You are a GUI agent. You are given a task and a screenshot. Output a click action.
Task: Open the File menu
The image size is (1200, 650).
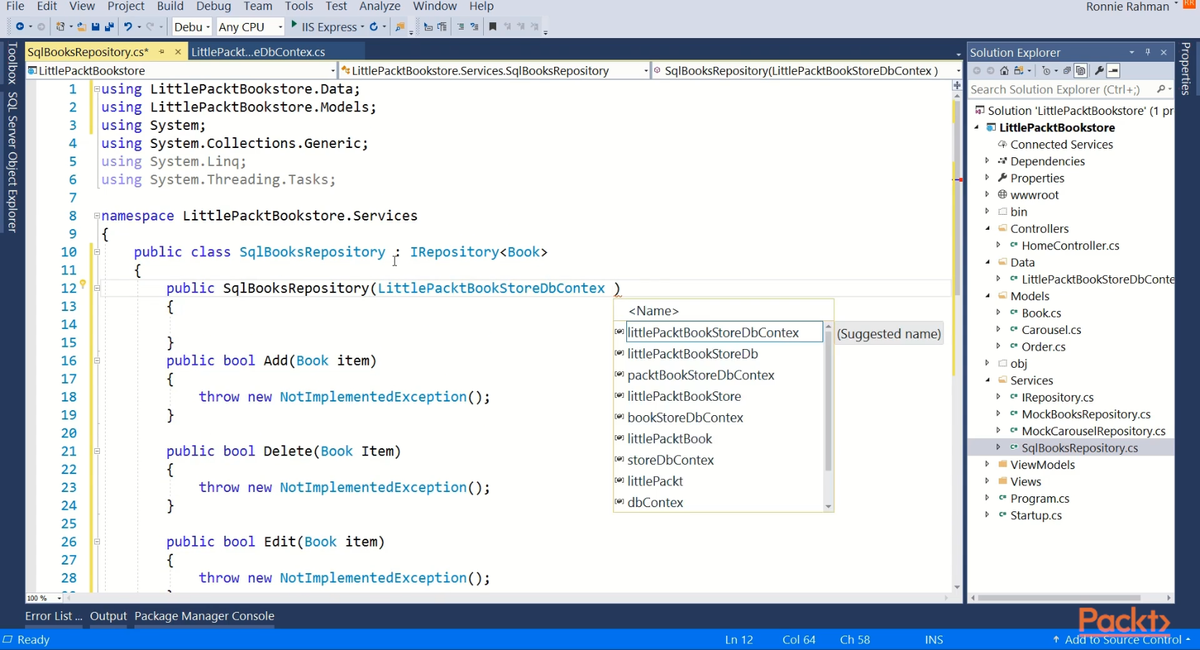point(15,6)
